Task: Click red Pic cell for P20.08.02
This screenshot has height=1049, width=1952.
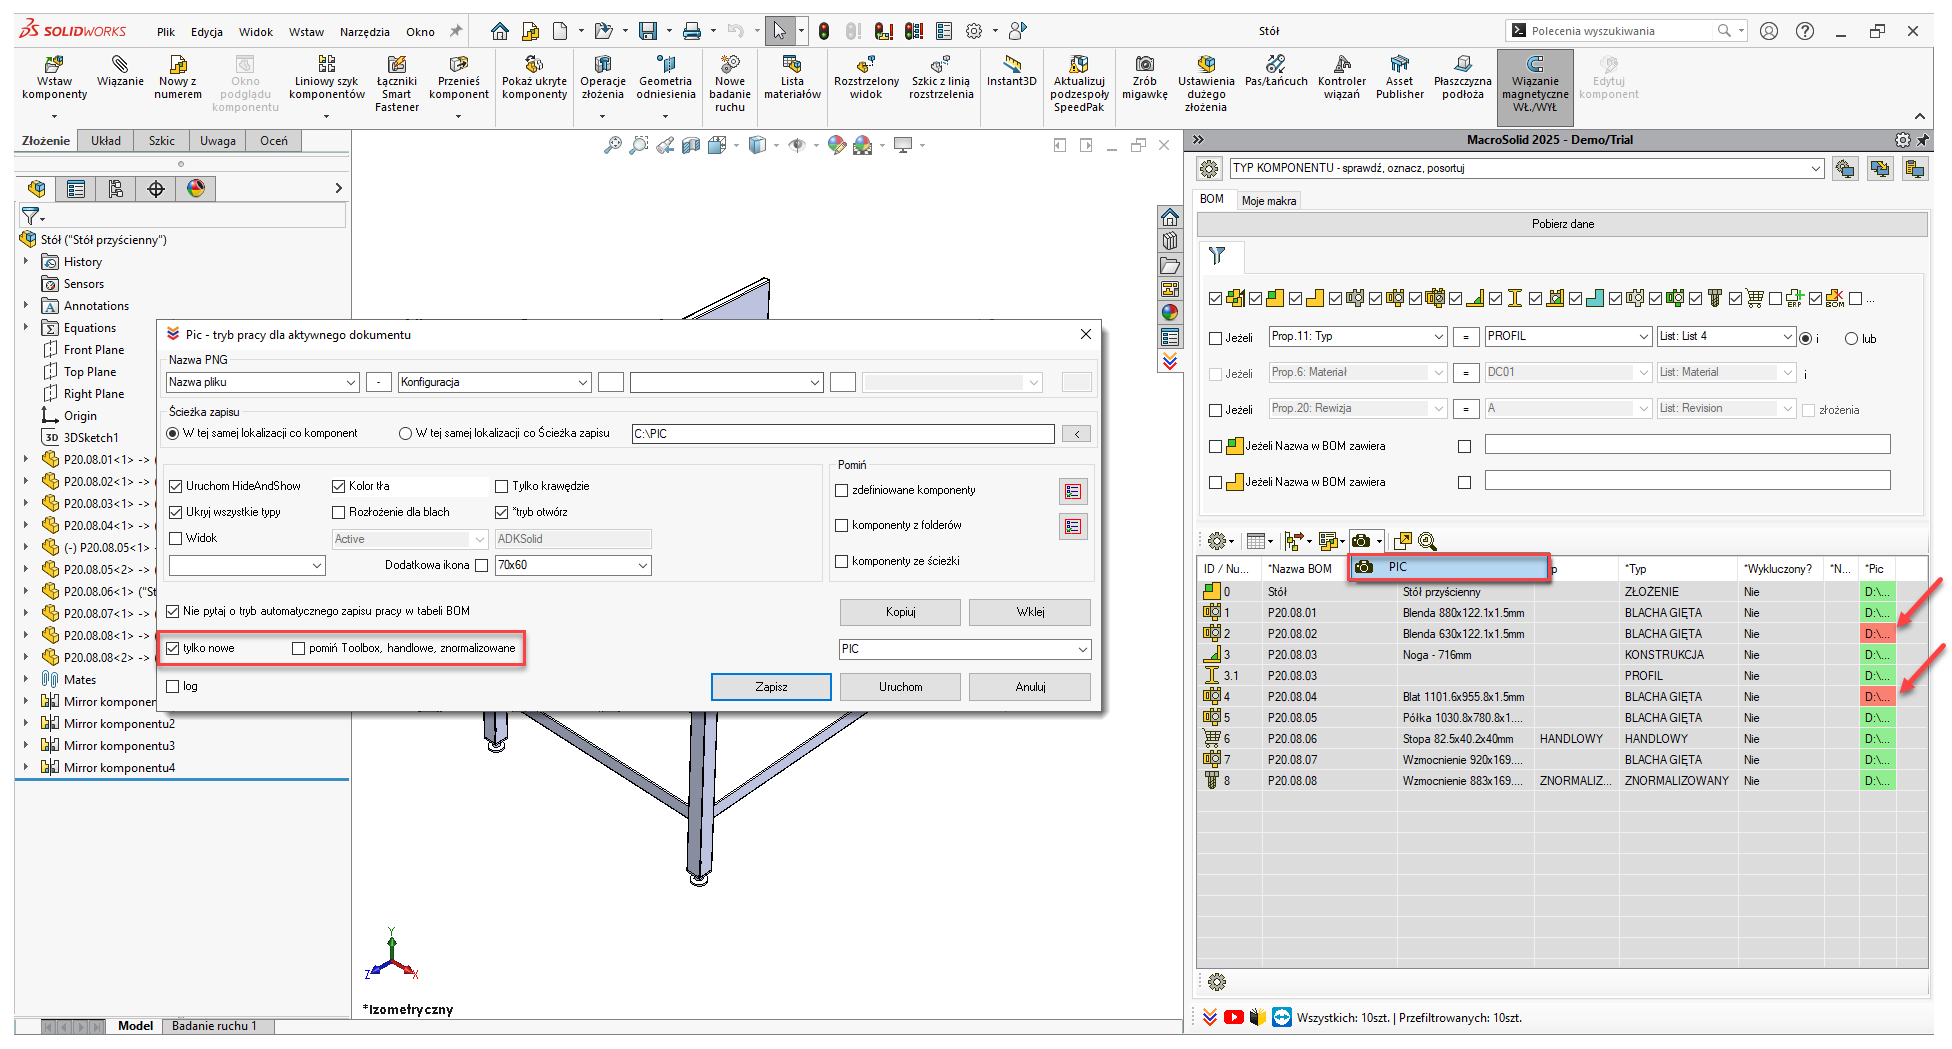Action: (1877, 634)
